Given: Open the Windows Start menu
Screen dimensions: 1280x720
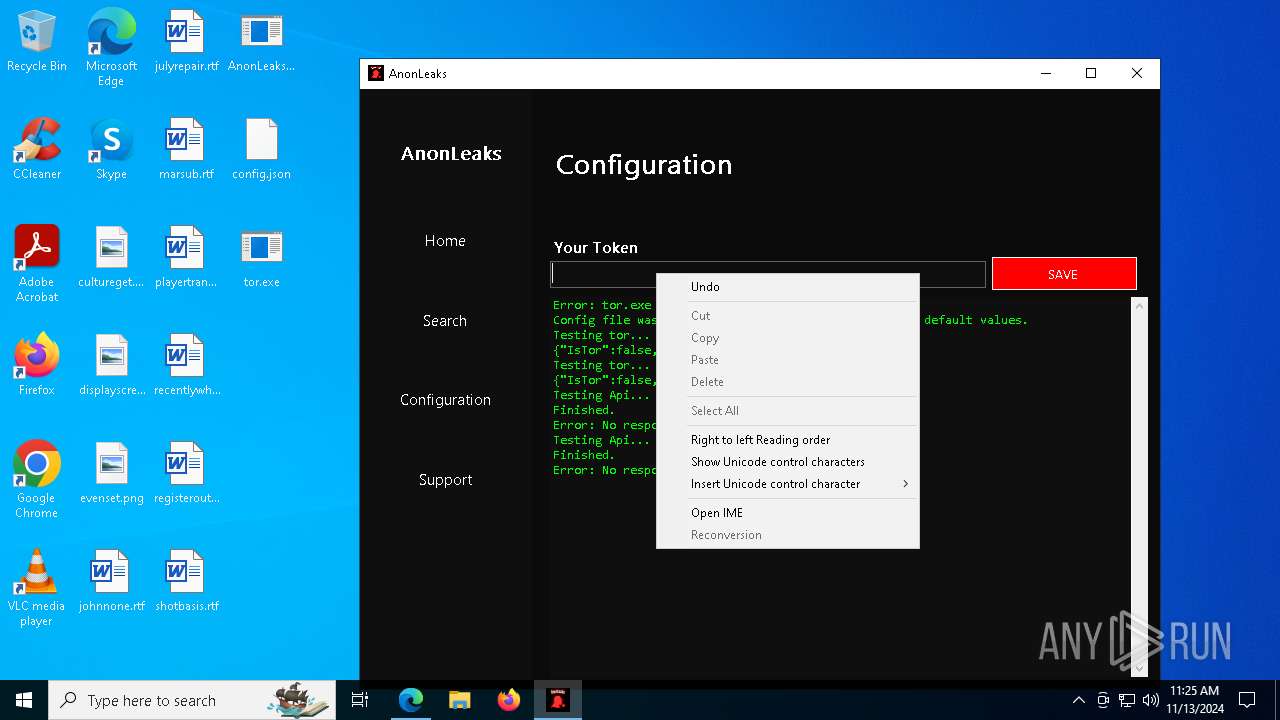Looking at the screenshot, I should [24, 700].
